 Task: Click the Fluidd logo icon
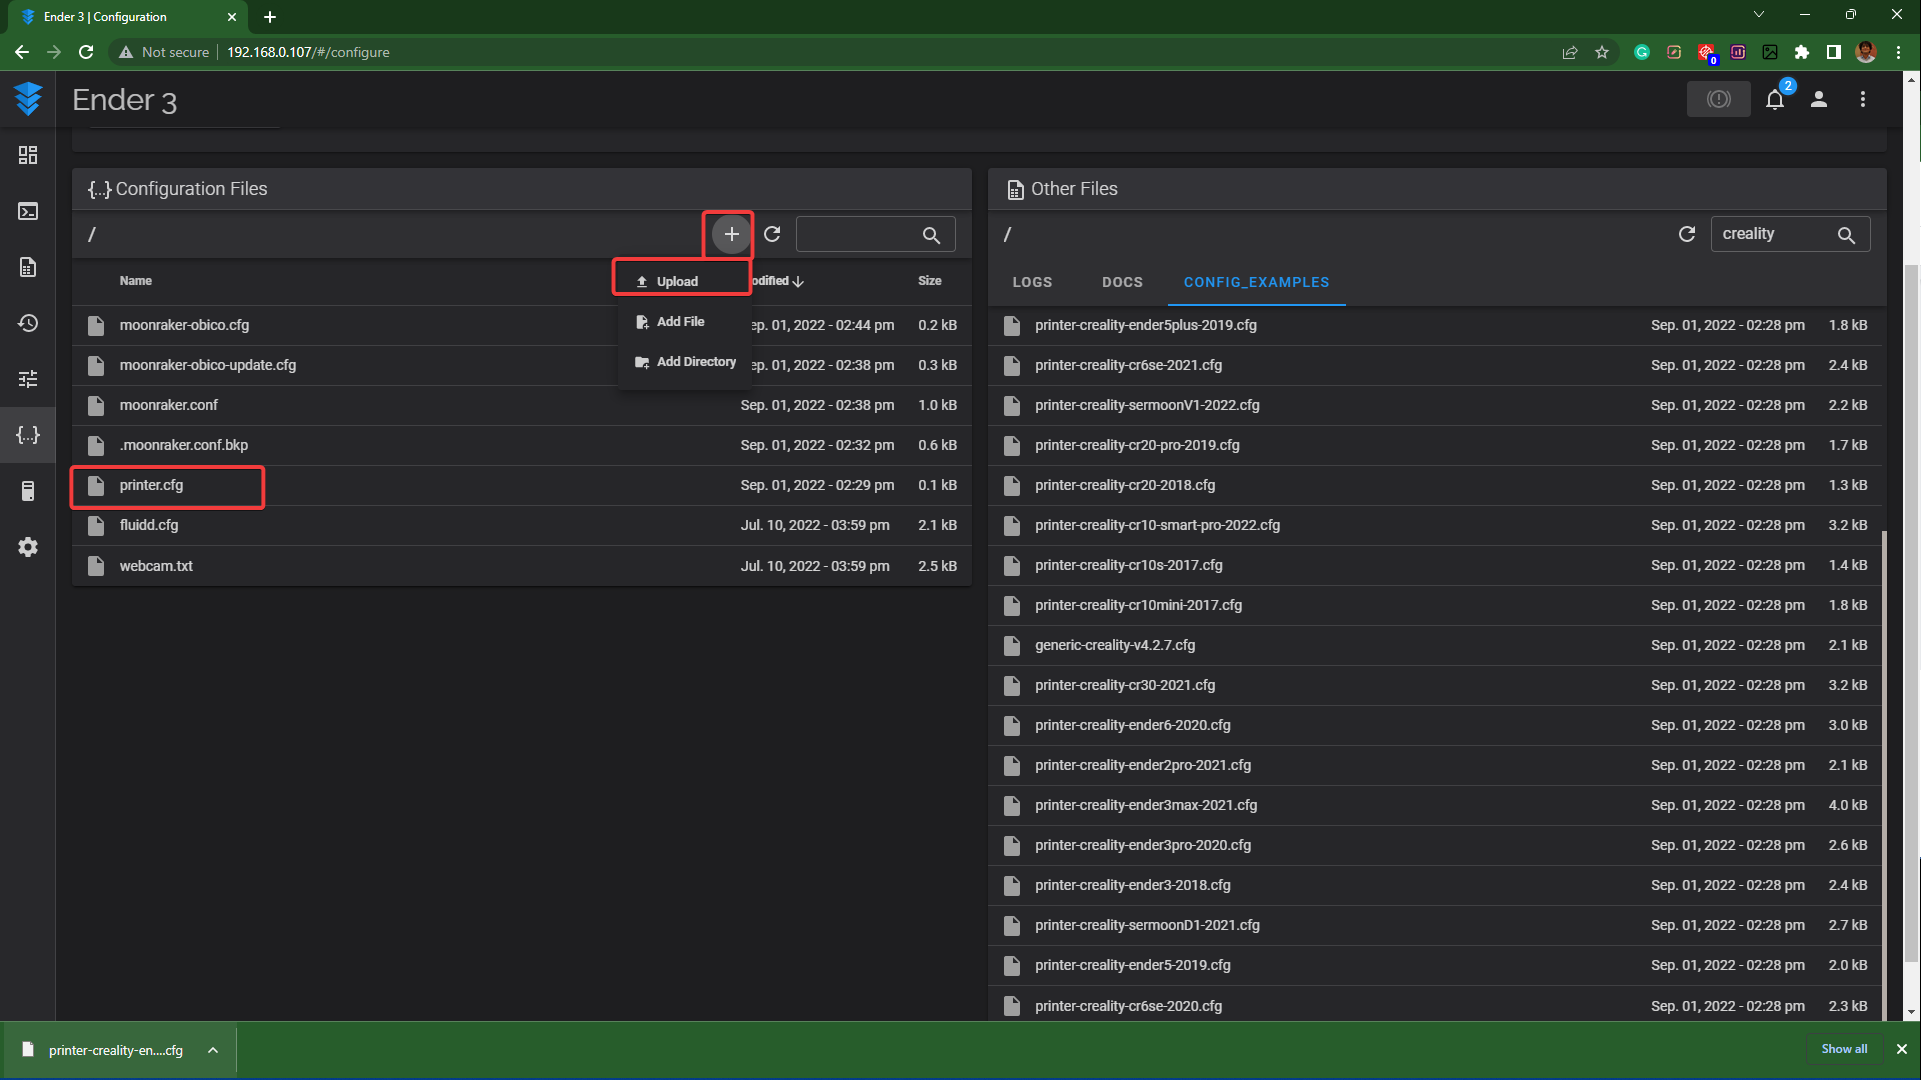coord(28,98)
